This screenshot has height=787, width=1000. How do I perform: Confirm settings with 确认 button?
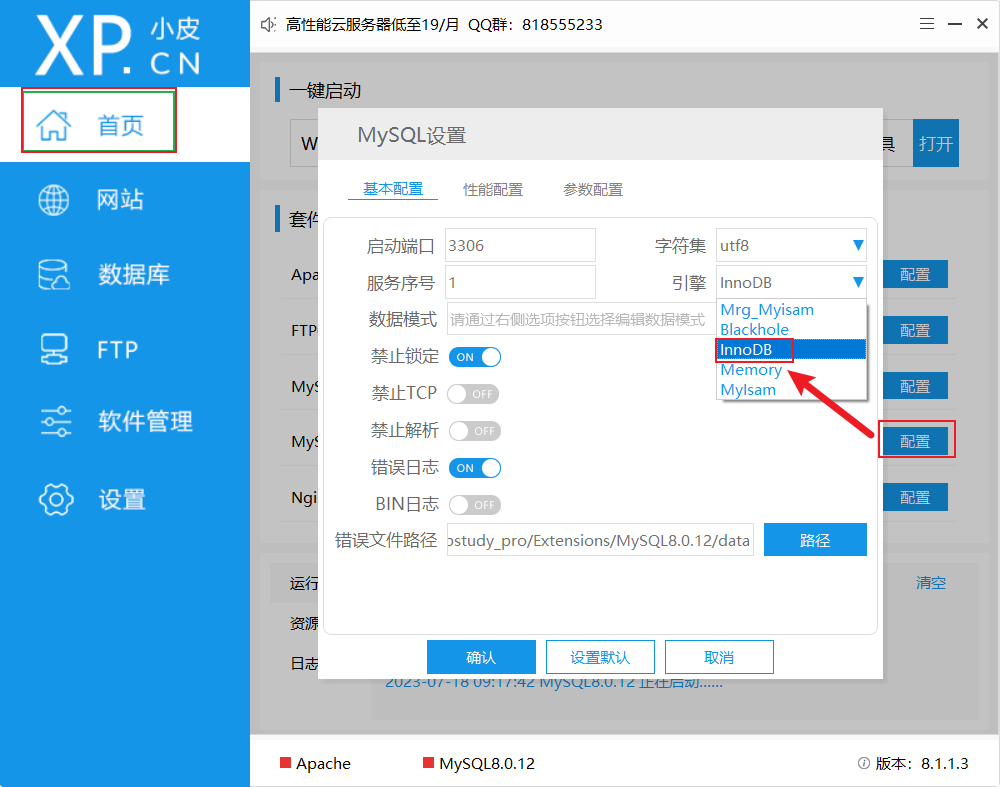(x=481, y=657)
